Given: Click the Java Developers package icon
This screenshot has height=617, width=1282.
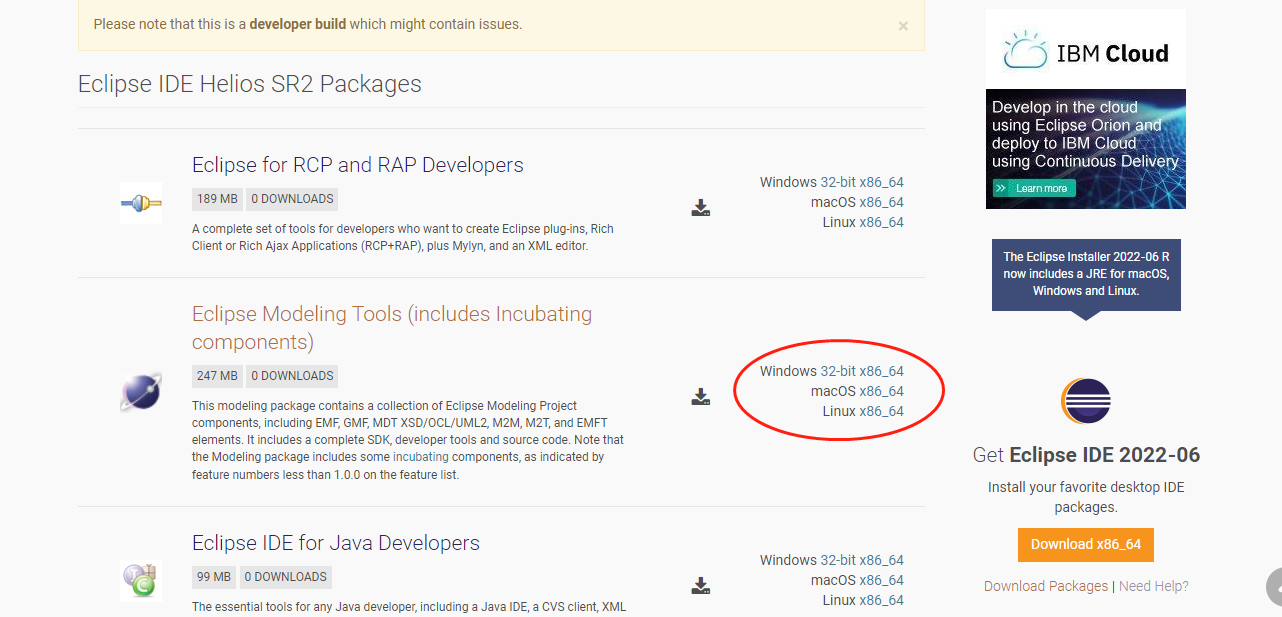Looking at the screenshot, I should click(141, 581).
